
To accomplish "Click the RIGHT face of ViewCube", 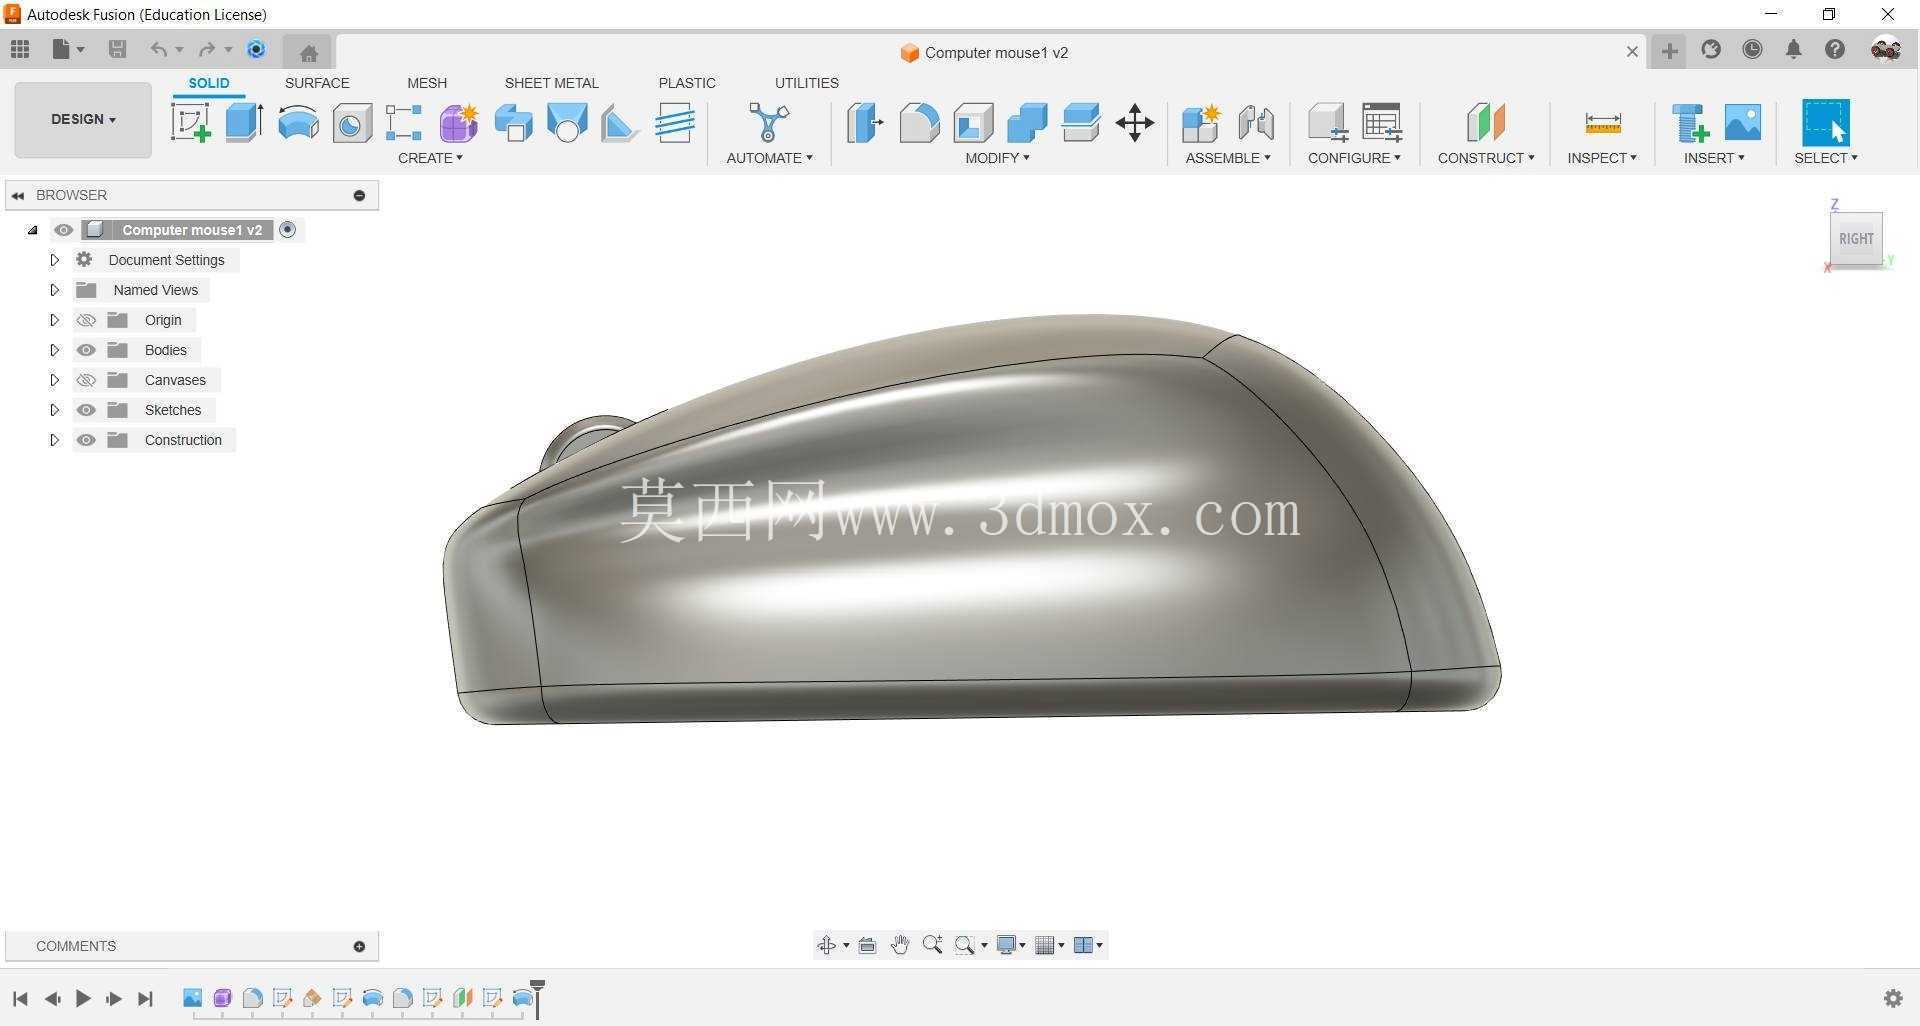I will click(1856, 239).
